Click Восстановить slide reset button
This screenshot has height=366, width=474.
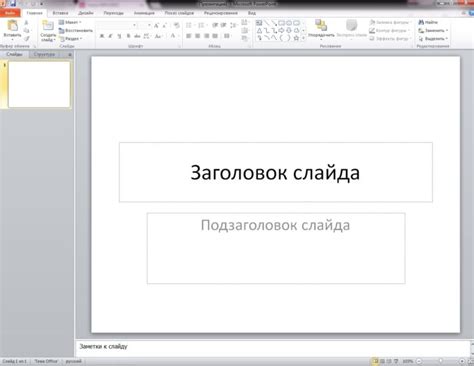pos(76,30)
